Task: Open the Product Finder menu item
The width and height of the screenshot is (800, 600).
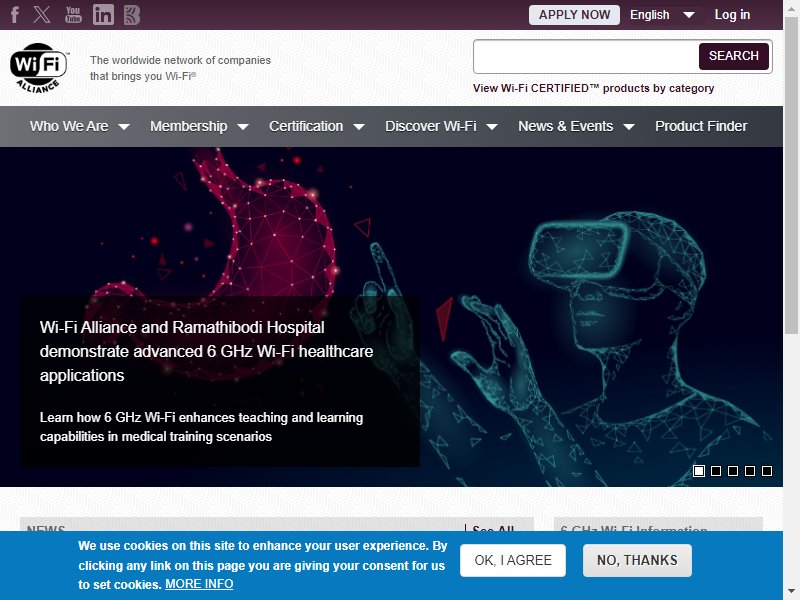Action: (701, 126)
